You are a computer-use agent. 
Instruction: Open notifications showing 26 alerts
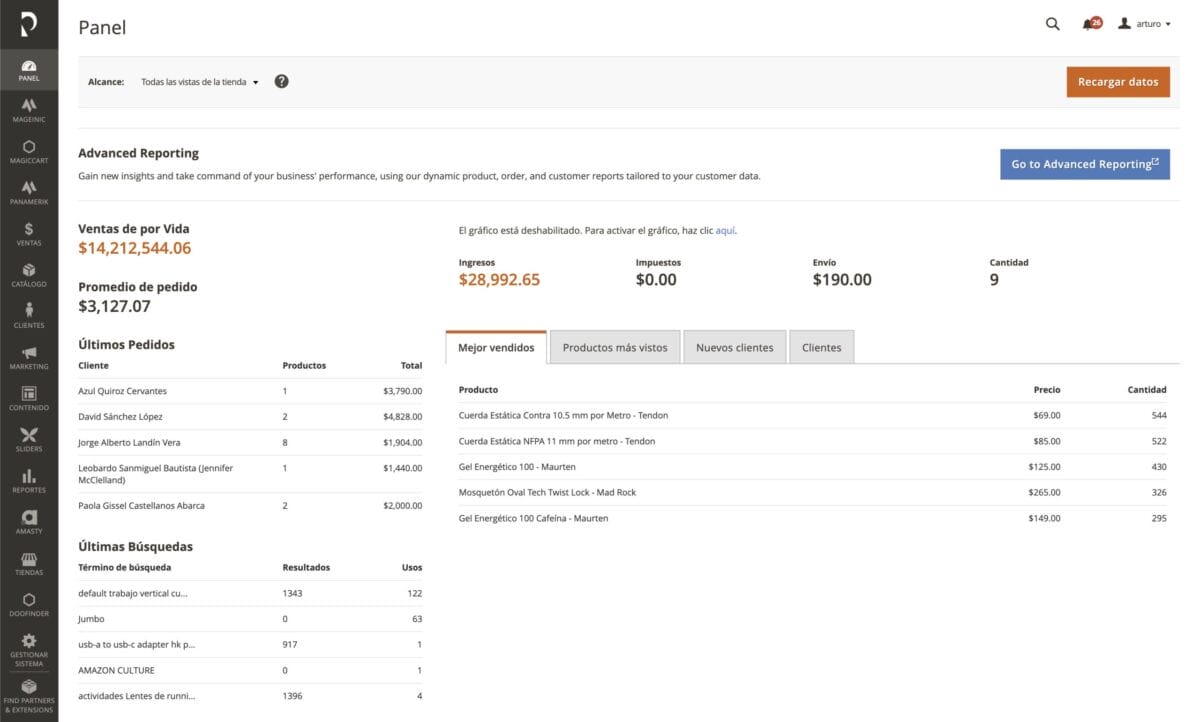(1090, 23)
